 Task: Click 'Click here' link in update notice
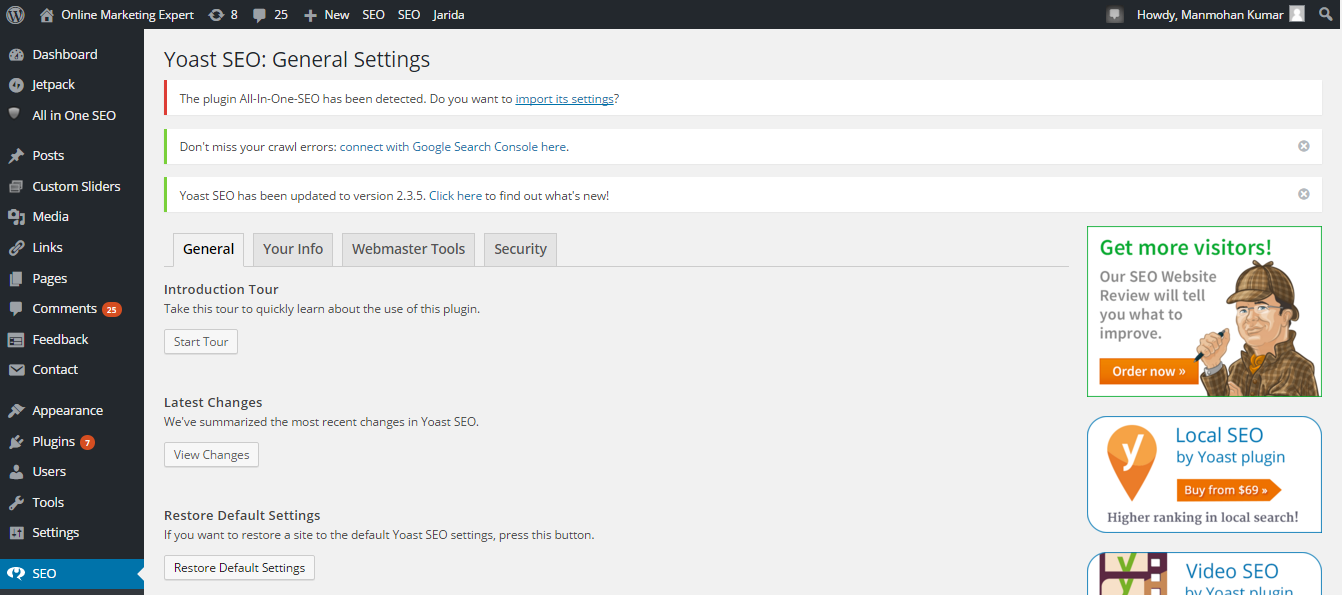(455, 195)
